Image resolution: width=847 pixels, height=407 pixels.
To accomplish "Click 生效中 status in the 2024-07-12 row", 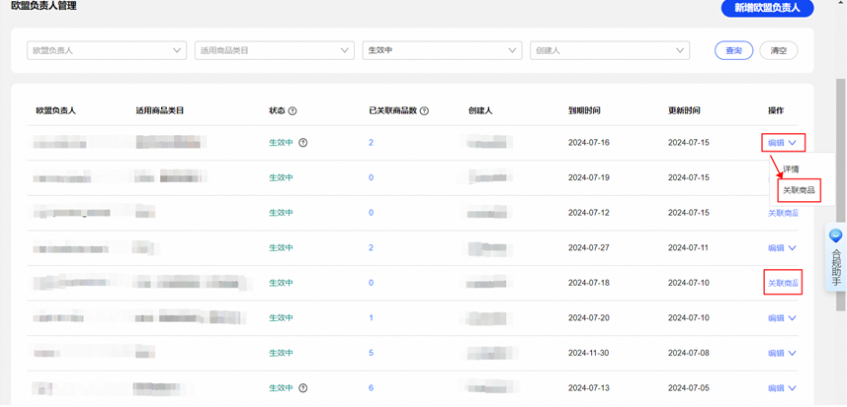I will pos(281,213).
